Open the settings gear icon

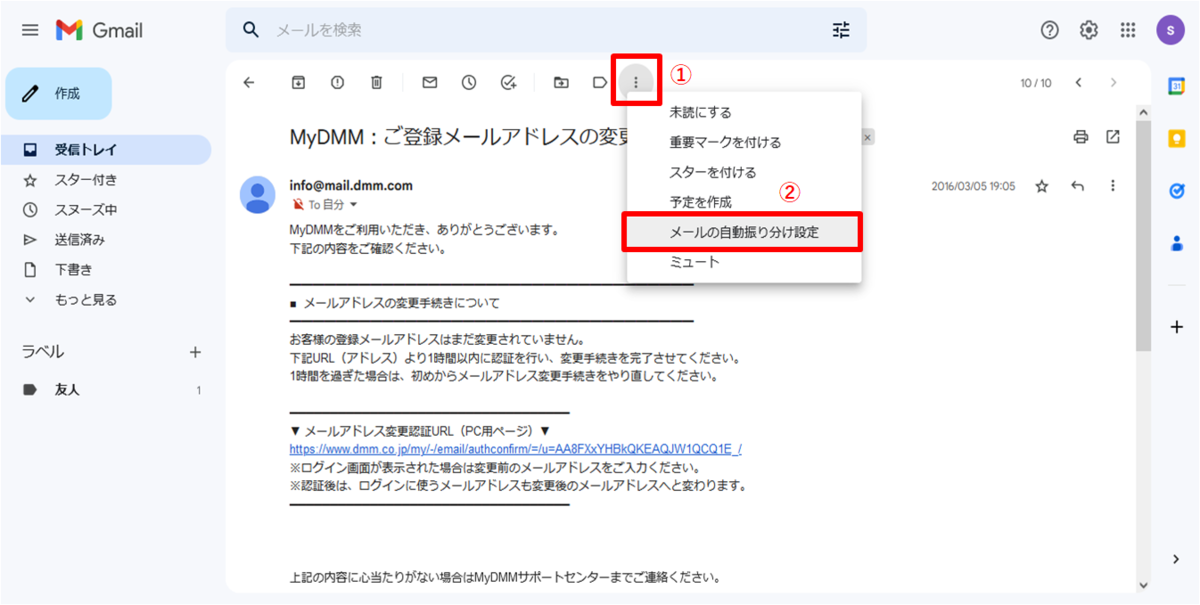(1089, 30)
